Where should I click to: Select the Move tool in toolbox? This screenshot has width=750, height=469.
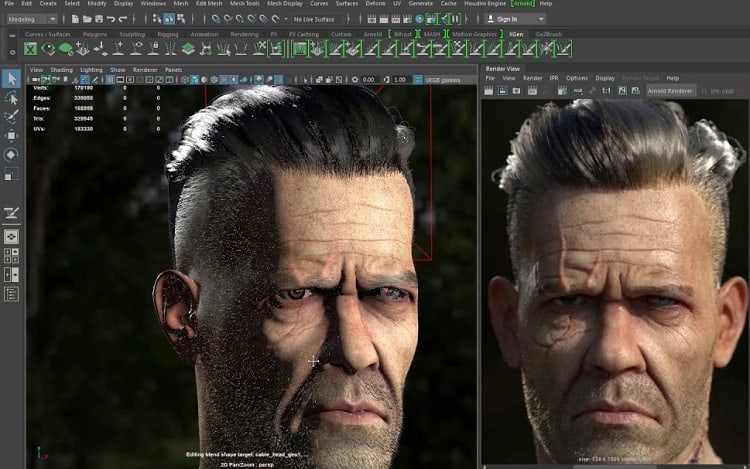(11, 136)
